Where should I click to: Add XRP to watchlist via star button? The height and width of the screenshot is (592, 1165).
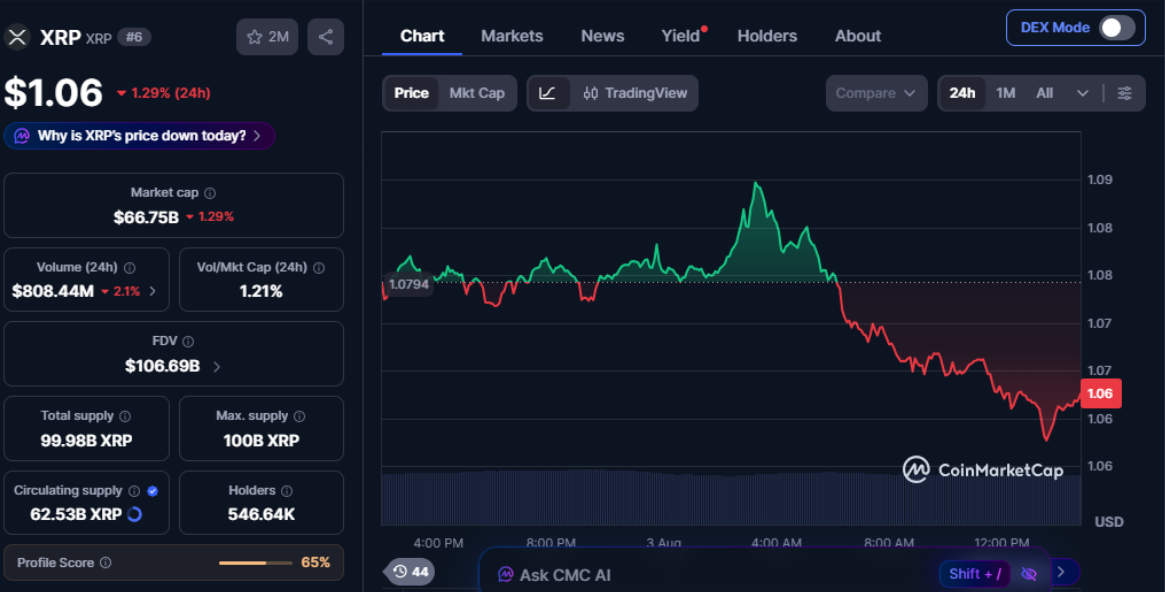[x=267, y=37]
